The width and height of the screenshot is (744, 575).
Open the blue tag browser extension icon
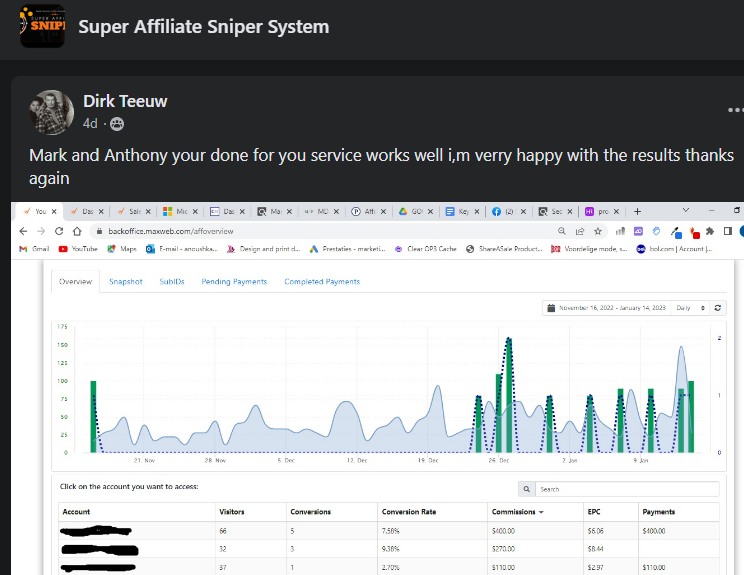656,231
